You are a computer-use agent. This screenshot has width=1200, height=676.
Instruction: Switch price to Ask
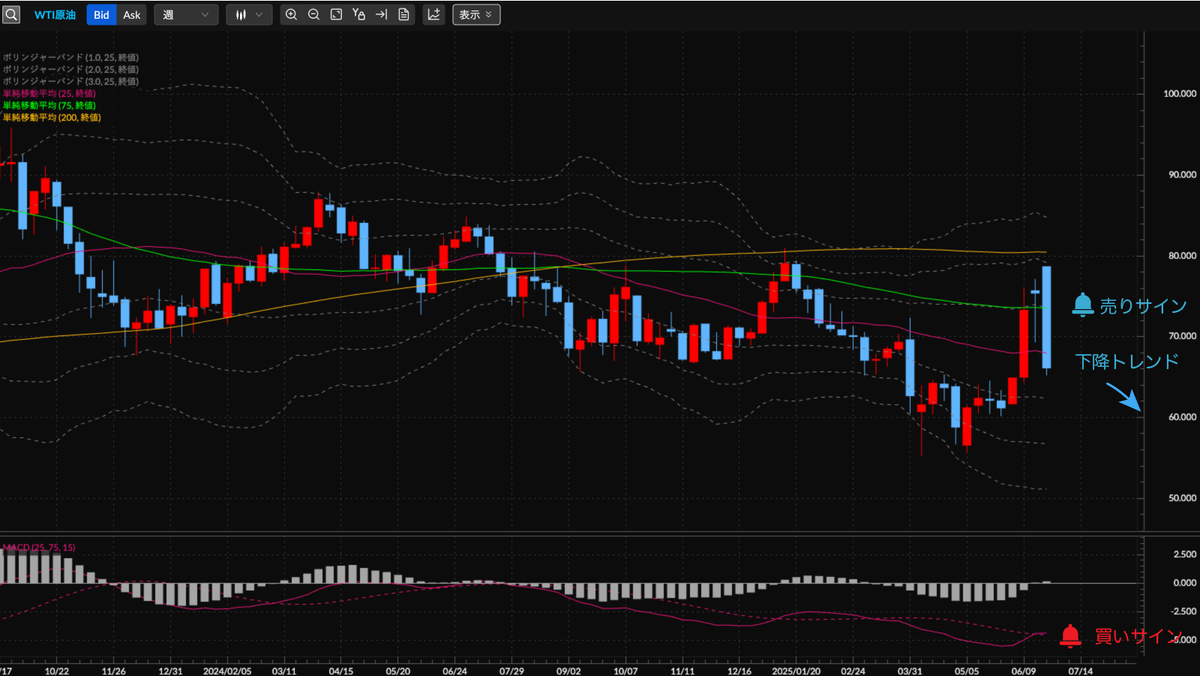click(132, 15)
